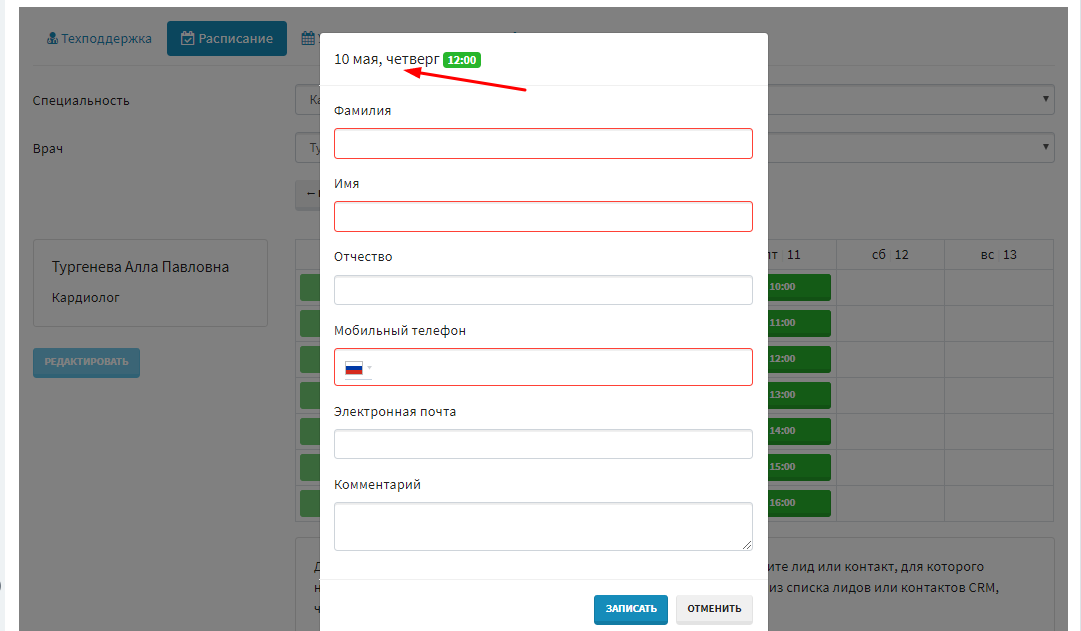
Task: Click the green 12:00 time badge
Action: click(462, 60)
